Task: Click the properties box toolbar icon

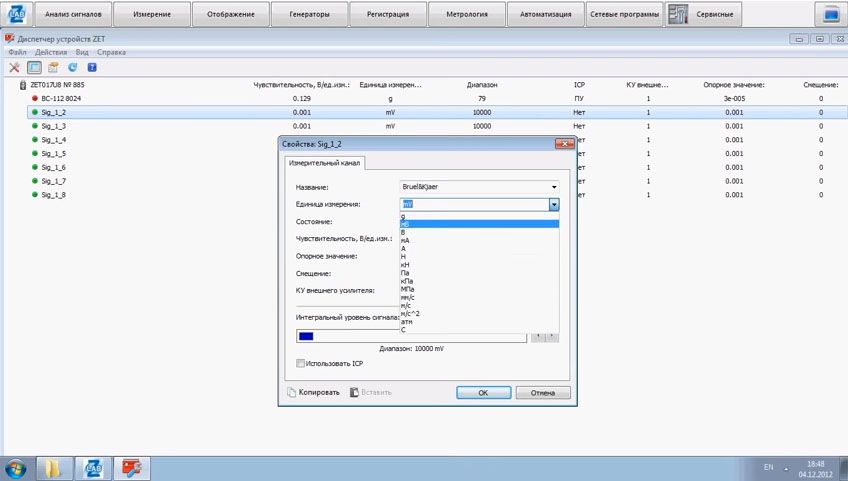Action: [x=53, y=68]
